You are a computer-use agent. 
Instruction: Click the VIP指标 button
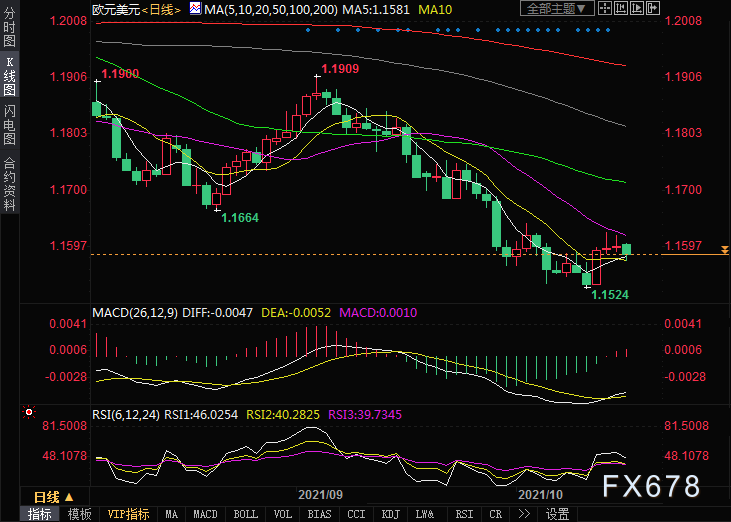[x=128, y=514]
